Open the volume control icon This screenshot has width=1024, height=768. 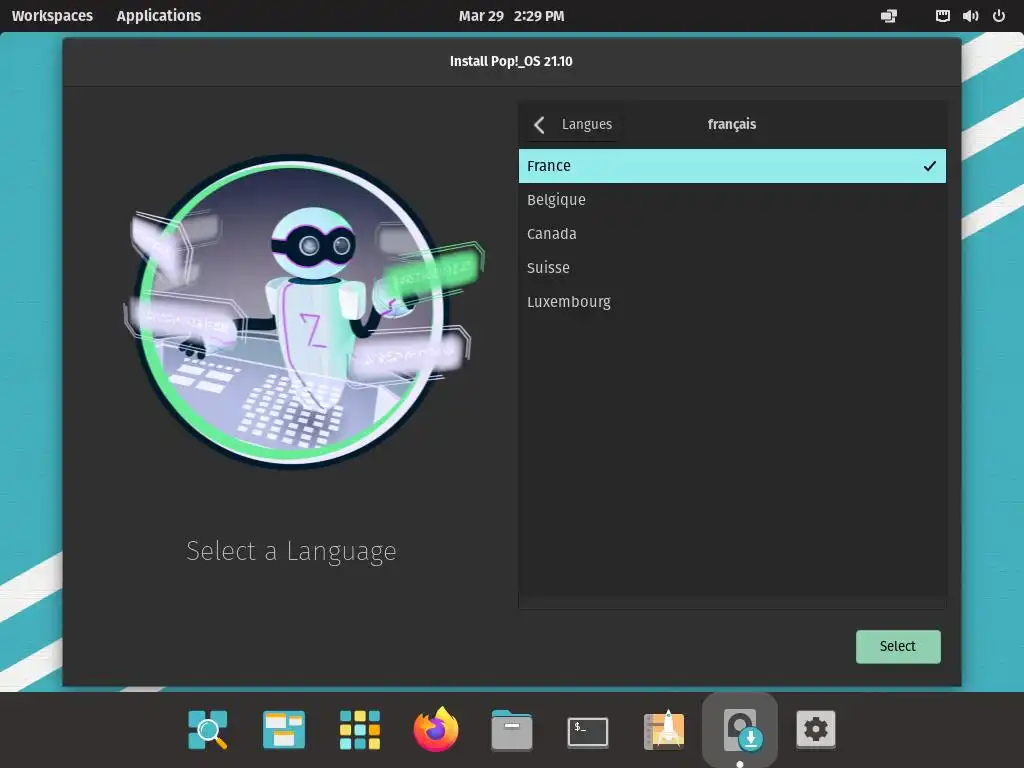[x=970, y=16]
